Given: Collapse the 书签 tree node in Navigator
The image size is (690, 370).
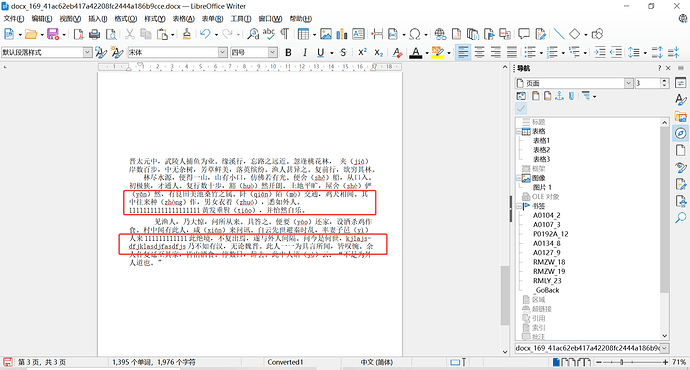Looking at the screenshot, I should [519, 206].
